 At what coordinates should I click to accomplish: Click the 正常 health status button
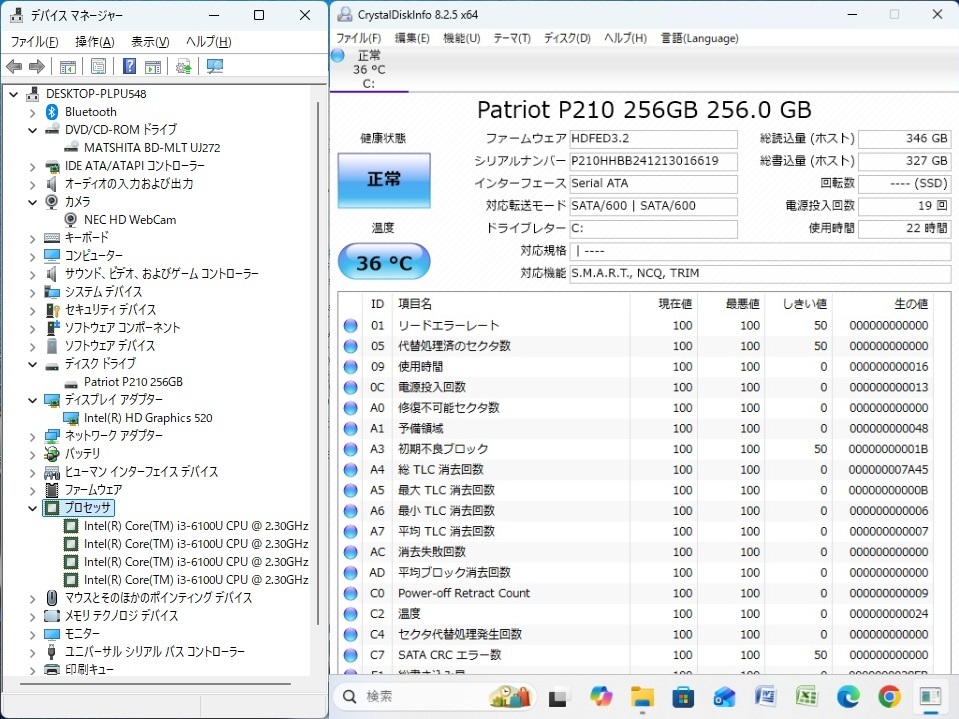tap(384, 180)
